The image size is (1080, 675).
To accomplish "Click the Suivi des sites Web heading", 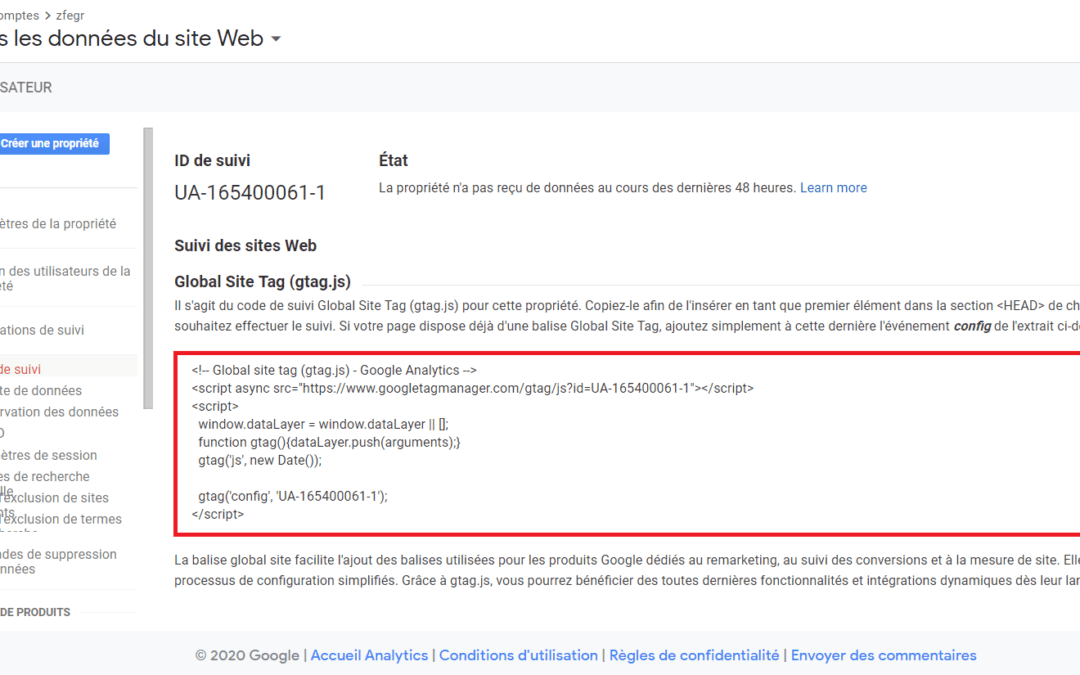I will tap(245, 246).
